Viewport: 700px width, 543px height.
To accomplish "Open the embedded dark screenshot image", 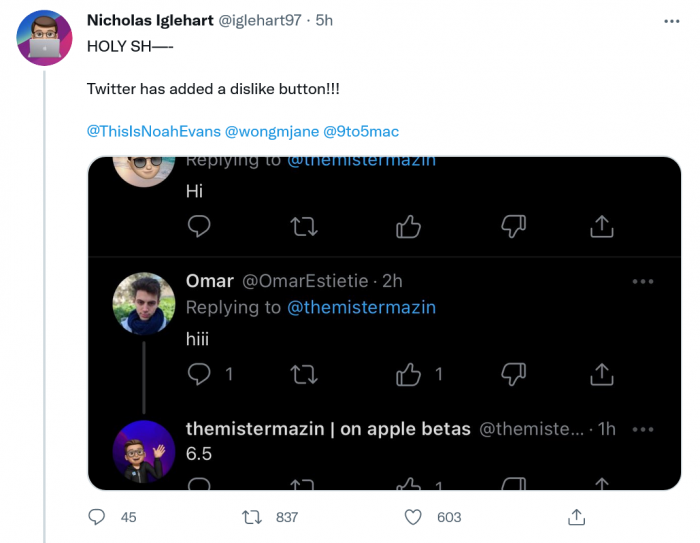I will 384,322.
